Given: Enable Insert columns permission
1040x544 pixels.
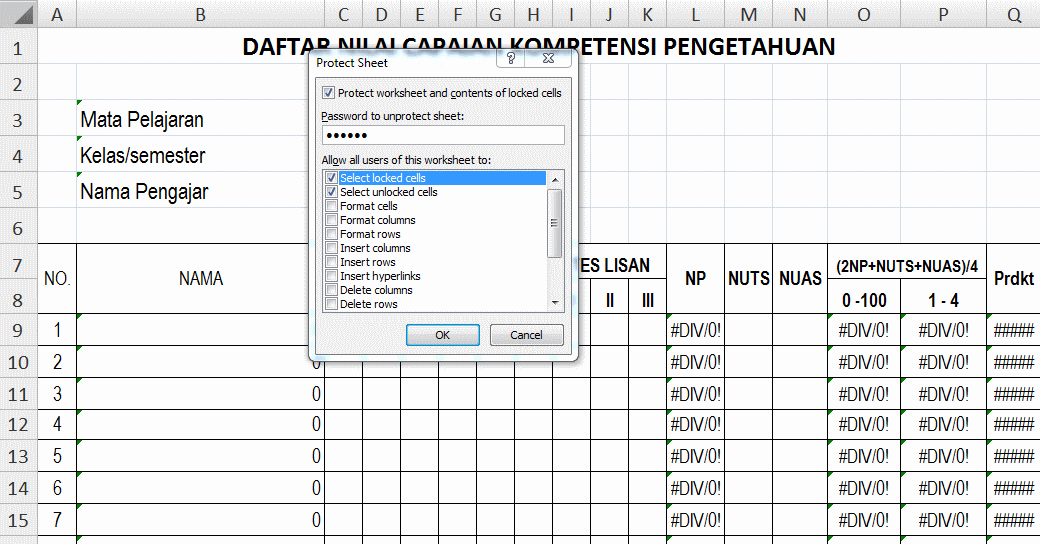Looking at the screenshot, I should [x=332, y=247].
